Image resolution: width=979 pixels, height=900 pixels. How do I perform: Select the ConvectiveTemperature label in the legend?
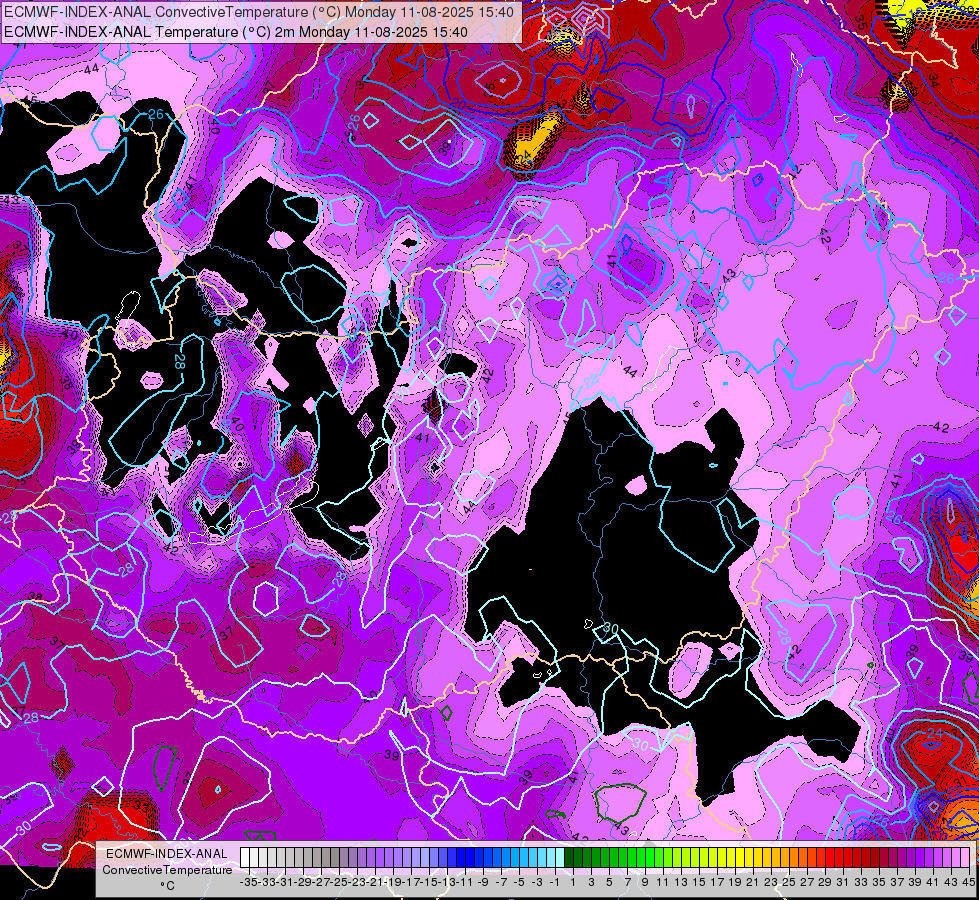click(x=167, y=869)
